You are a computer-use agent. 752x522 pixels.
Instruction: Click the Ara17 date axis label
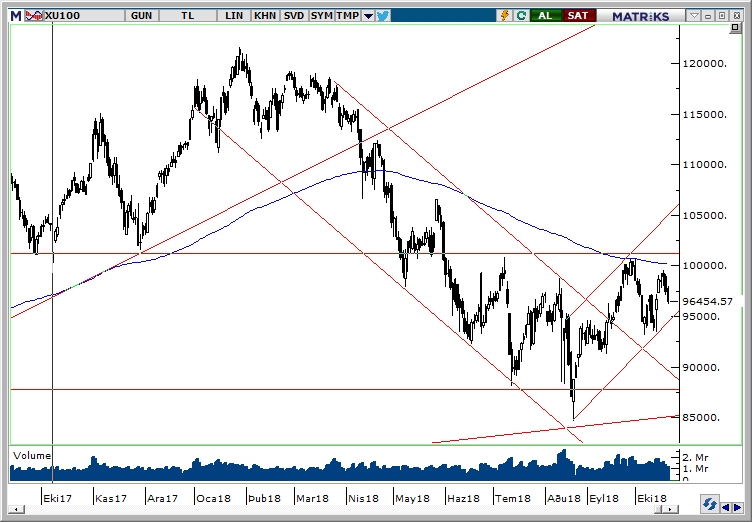click(163, 498)
